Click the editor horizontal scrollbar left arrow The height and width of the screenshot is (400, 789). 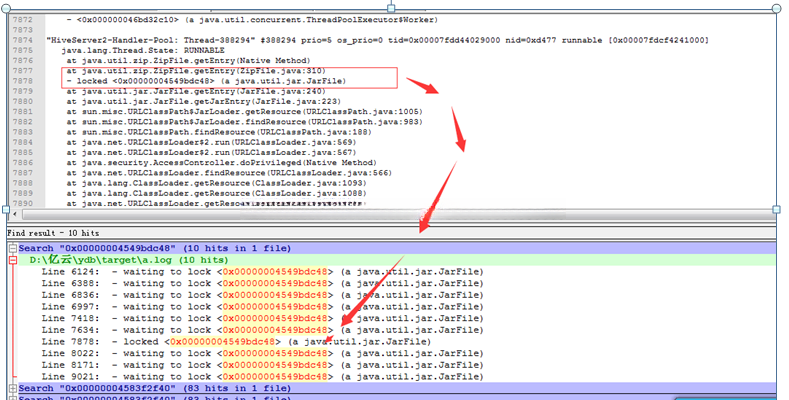tap(15, 214)
